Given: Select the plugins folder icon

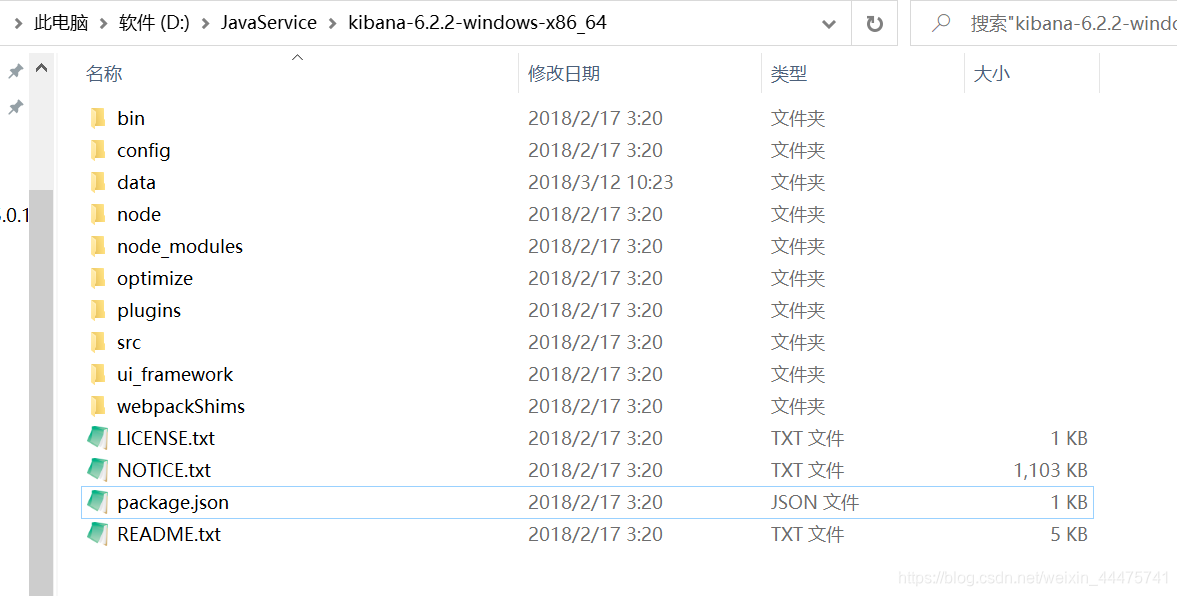Looking at the screenshot, I should [98, 310].
